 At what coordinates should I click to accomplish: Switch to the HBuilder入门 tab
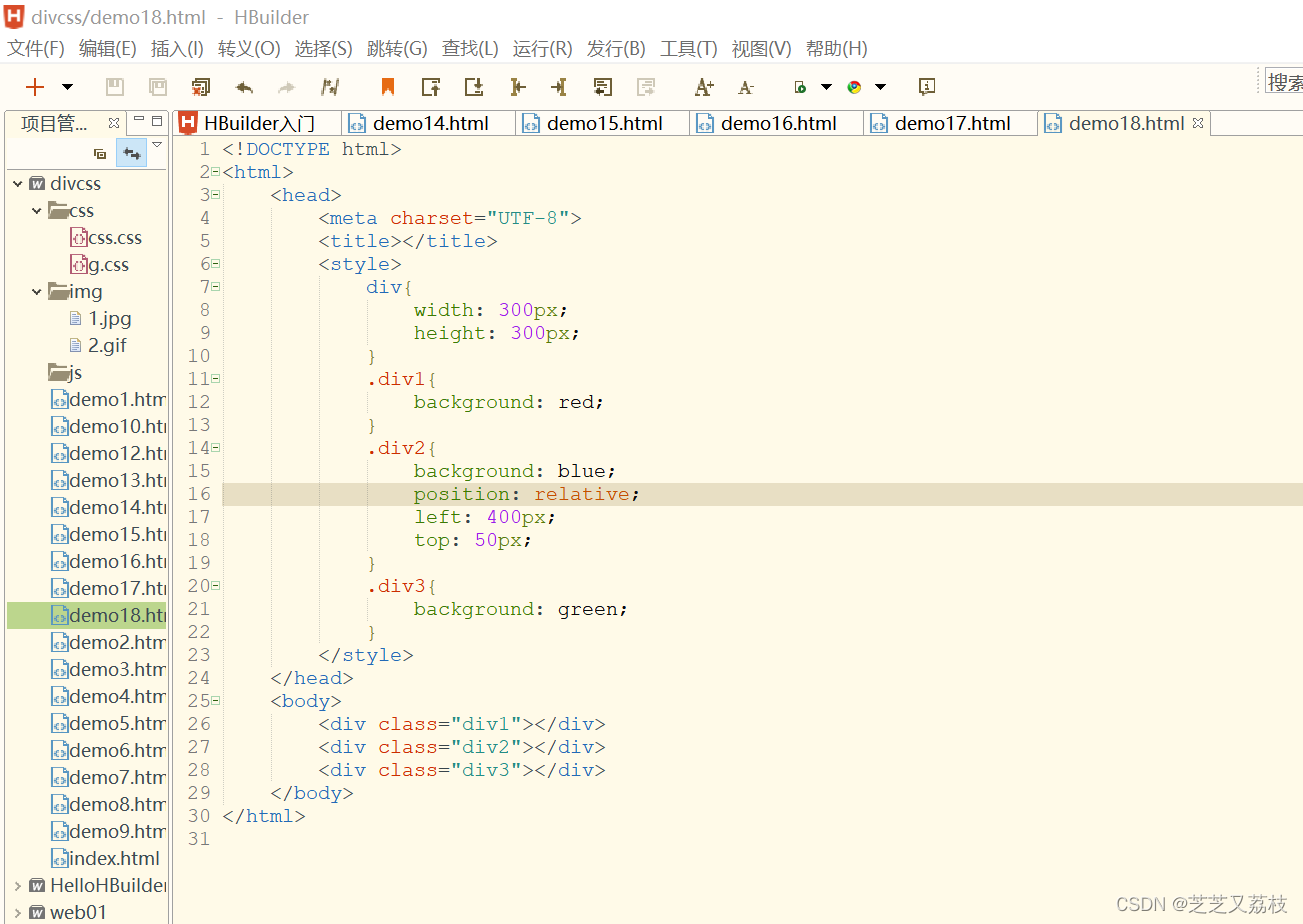pyautogui.click(x=258, y=123)
